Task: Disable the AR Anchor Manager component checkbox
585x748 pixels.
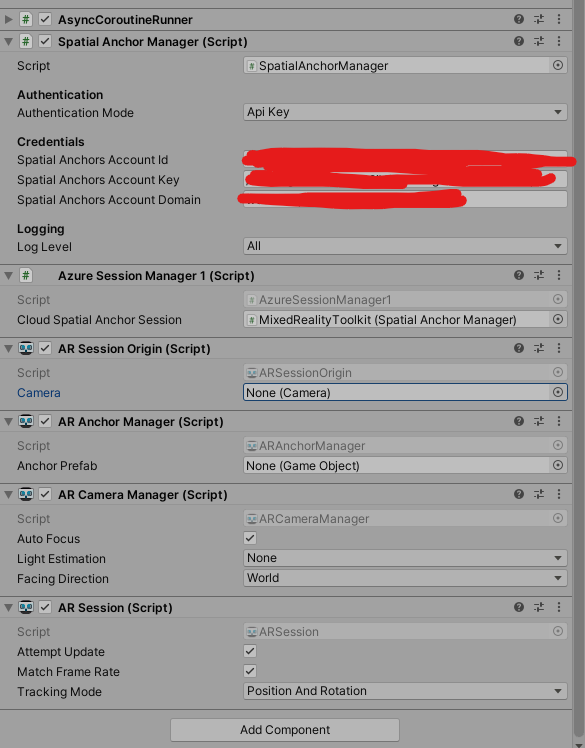Action: (x=45, y=421)
